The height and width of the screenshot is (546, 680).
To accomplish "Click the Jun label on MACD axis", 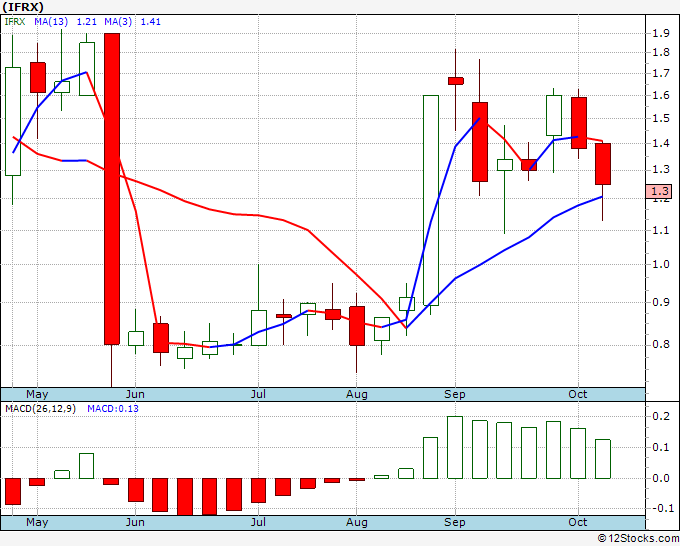I will (x=135, y=522).
